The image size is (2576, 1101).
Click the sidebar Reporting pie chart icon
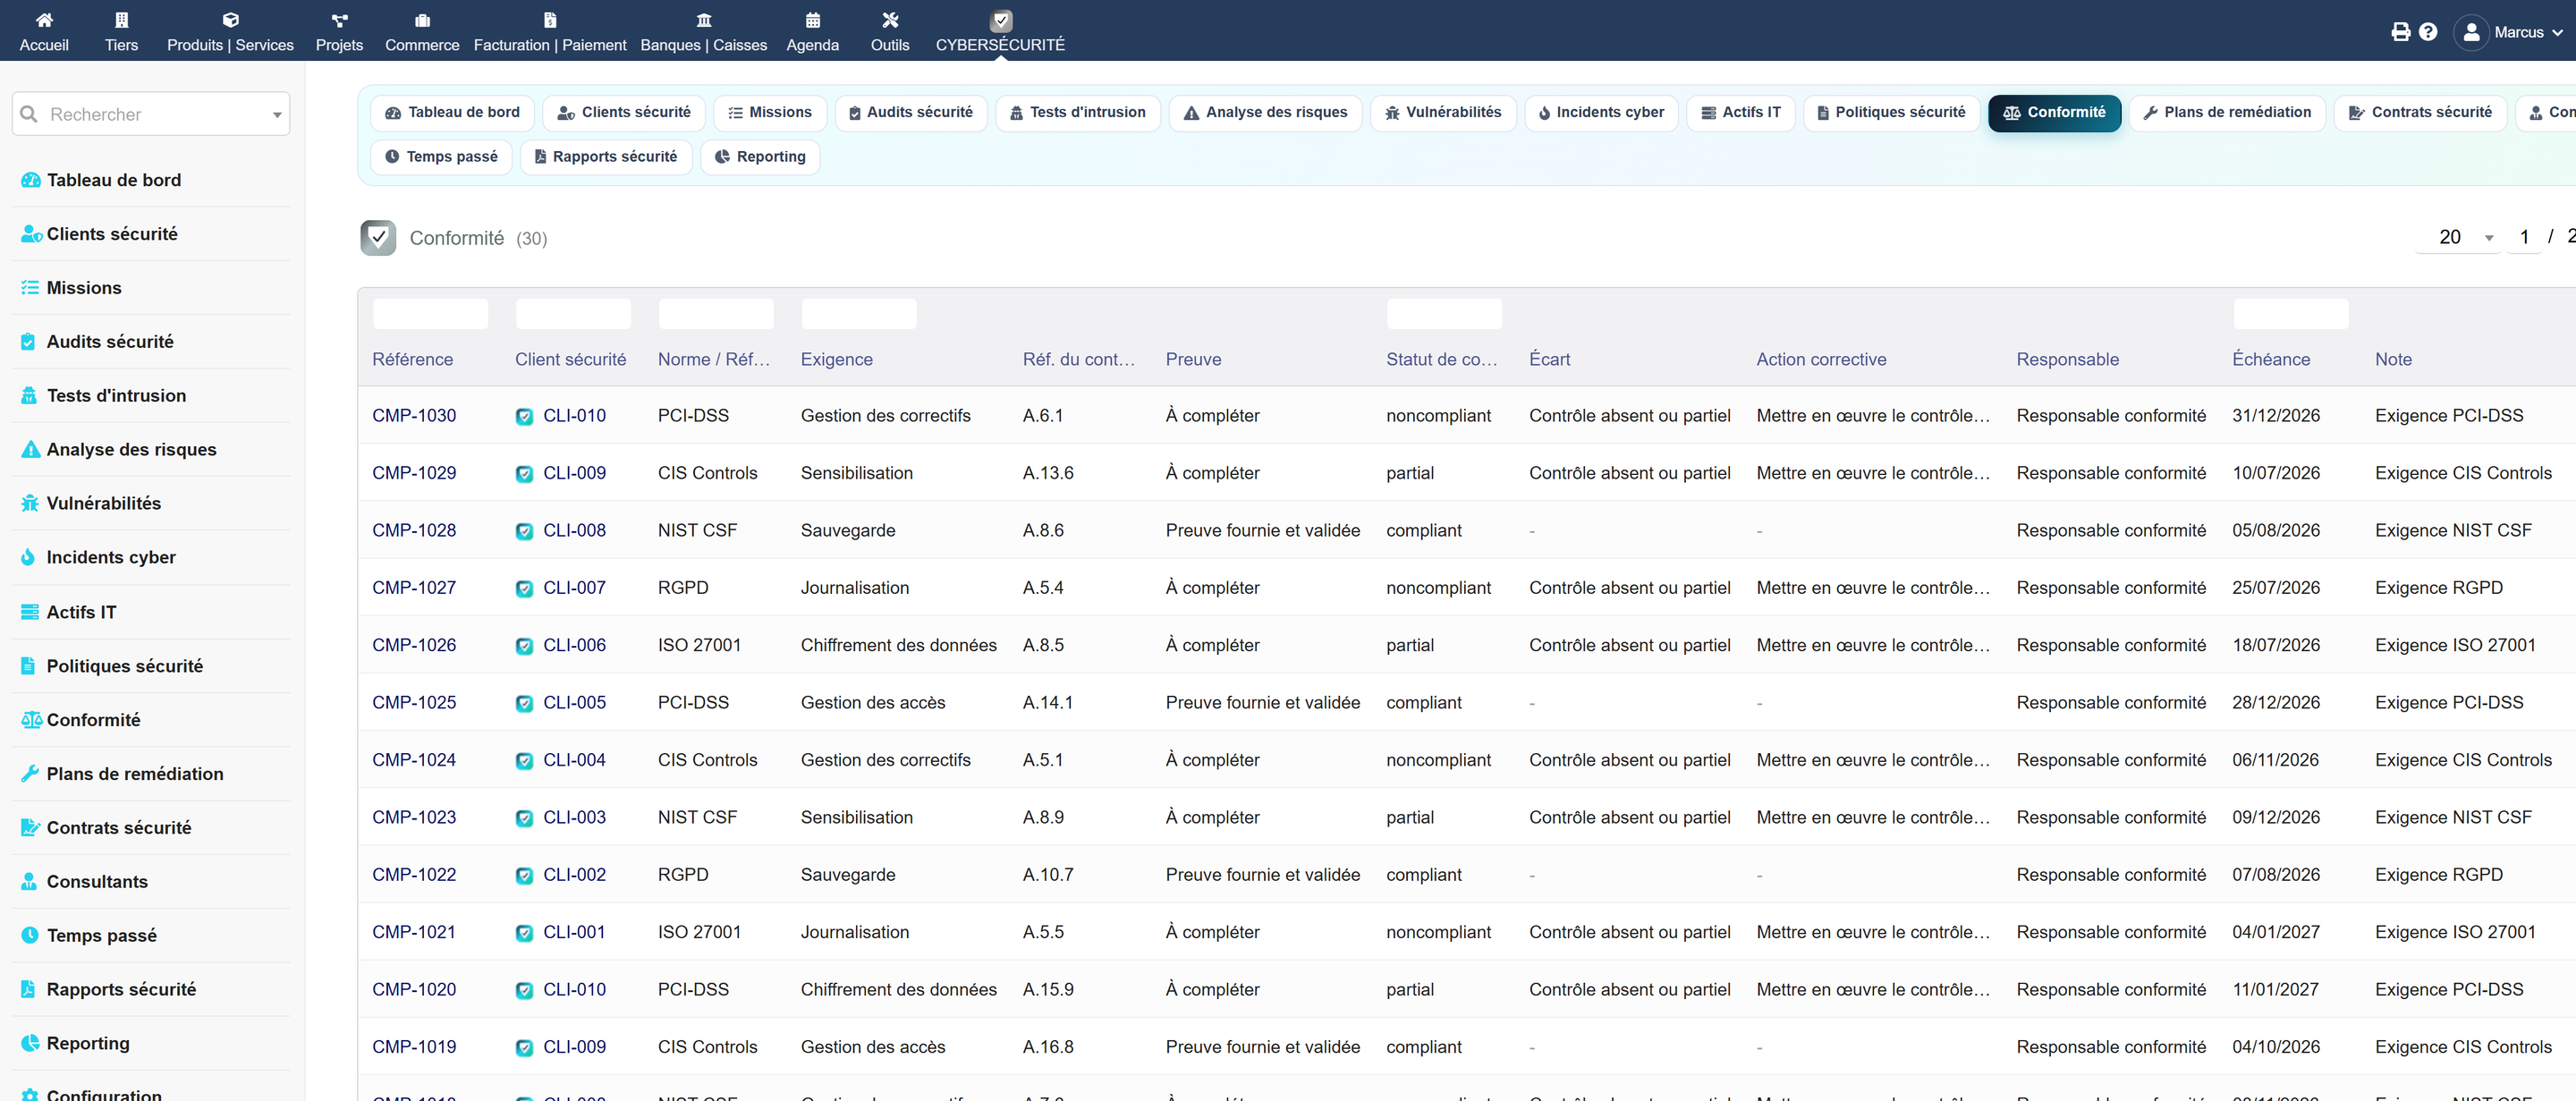(x=30, y=1043)
